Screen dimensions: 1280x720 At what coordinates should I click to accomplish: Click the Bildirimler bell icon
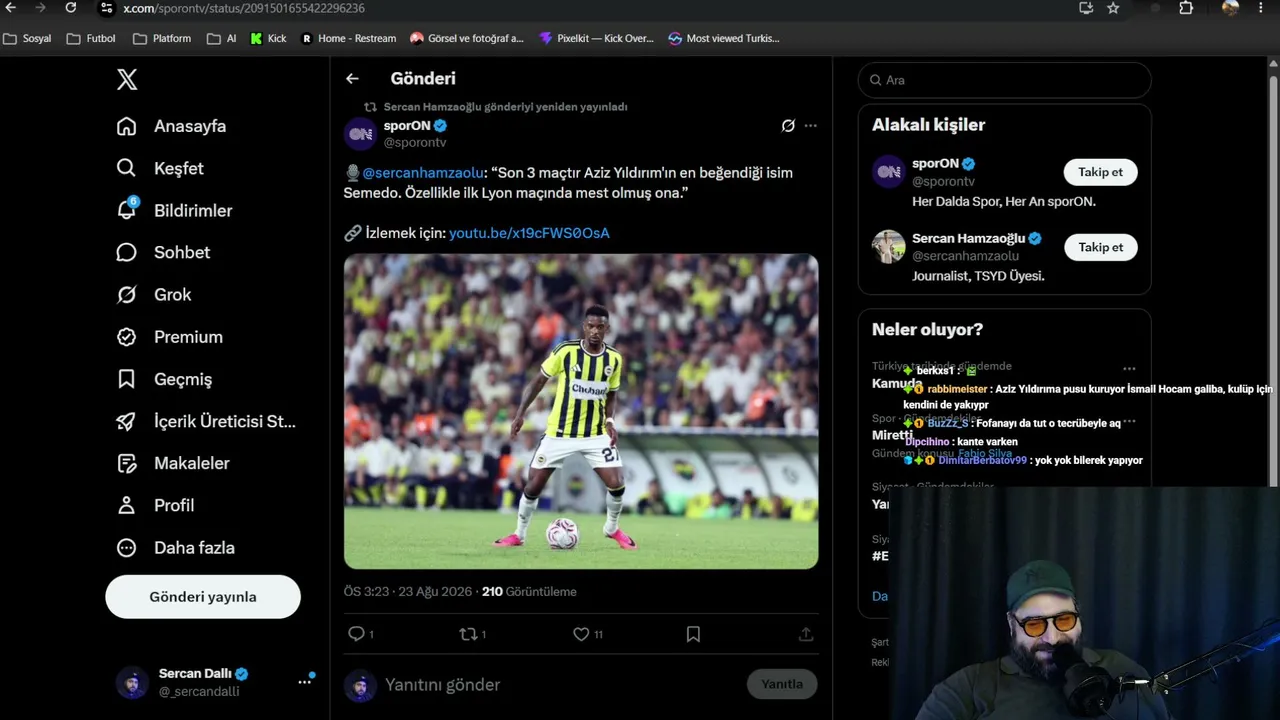[x=127, y=210]
